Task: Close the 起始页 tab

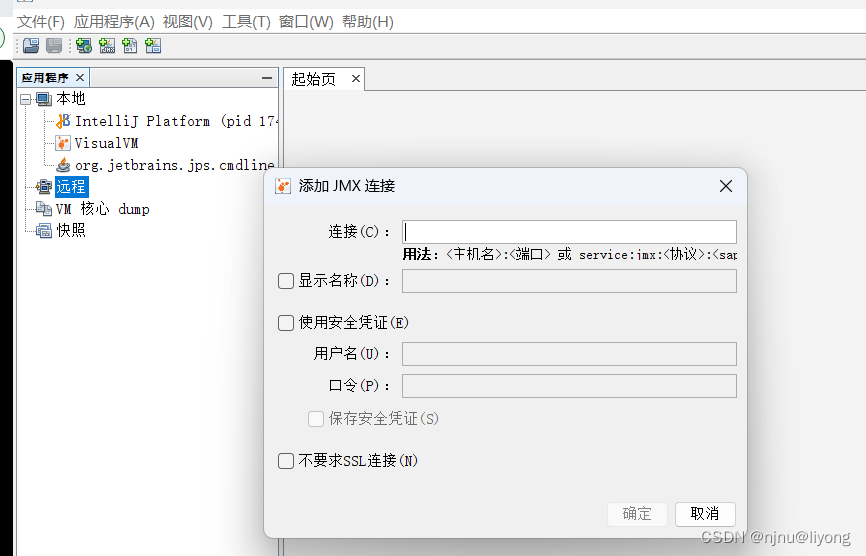Action: click(x=356, y=79)
